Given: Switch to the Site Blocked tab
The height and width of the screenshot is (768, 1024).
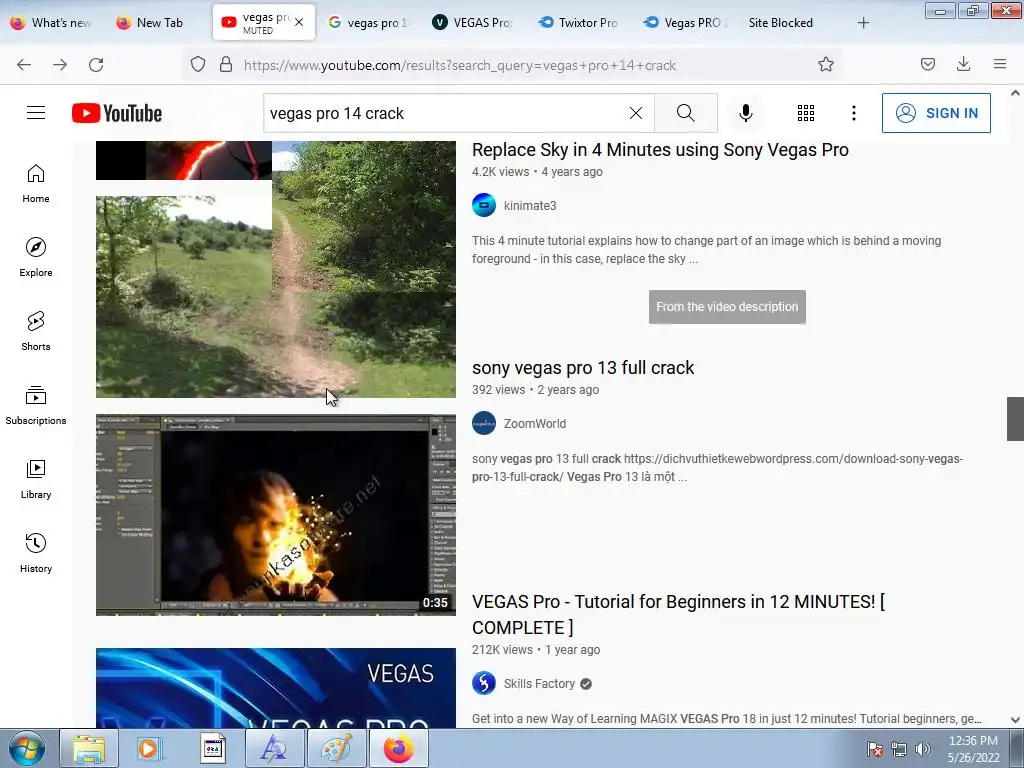Looking at the screenshot, I should [780, 23].
